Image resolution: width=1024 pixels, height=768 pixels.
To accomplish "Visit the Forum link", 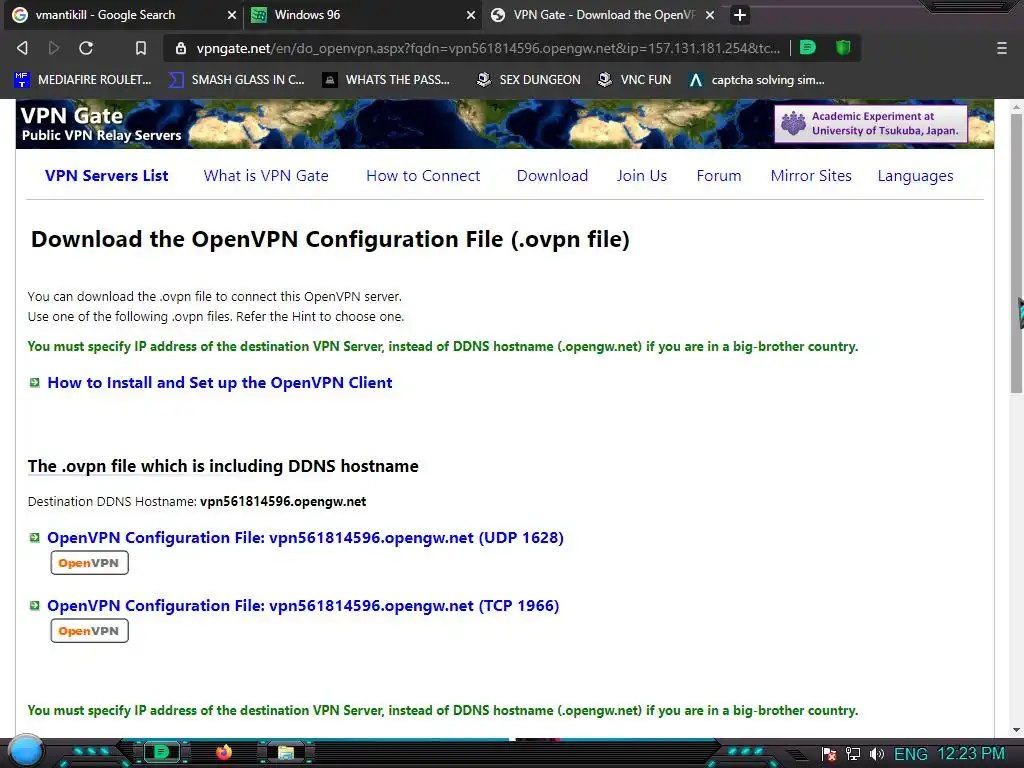I will (x=718, y=176).
